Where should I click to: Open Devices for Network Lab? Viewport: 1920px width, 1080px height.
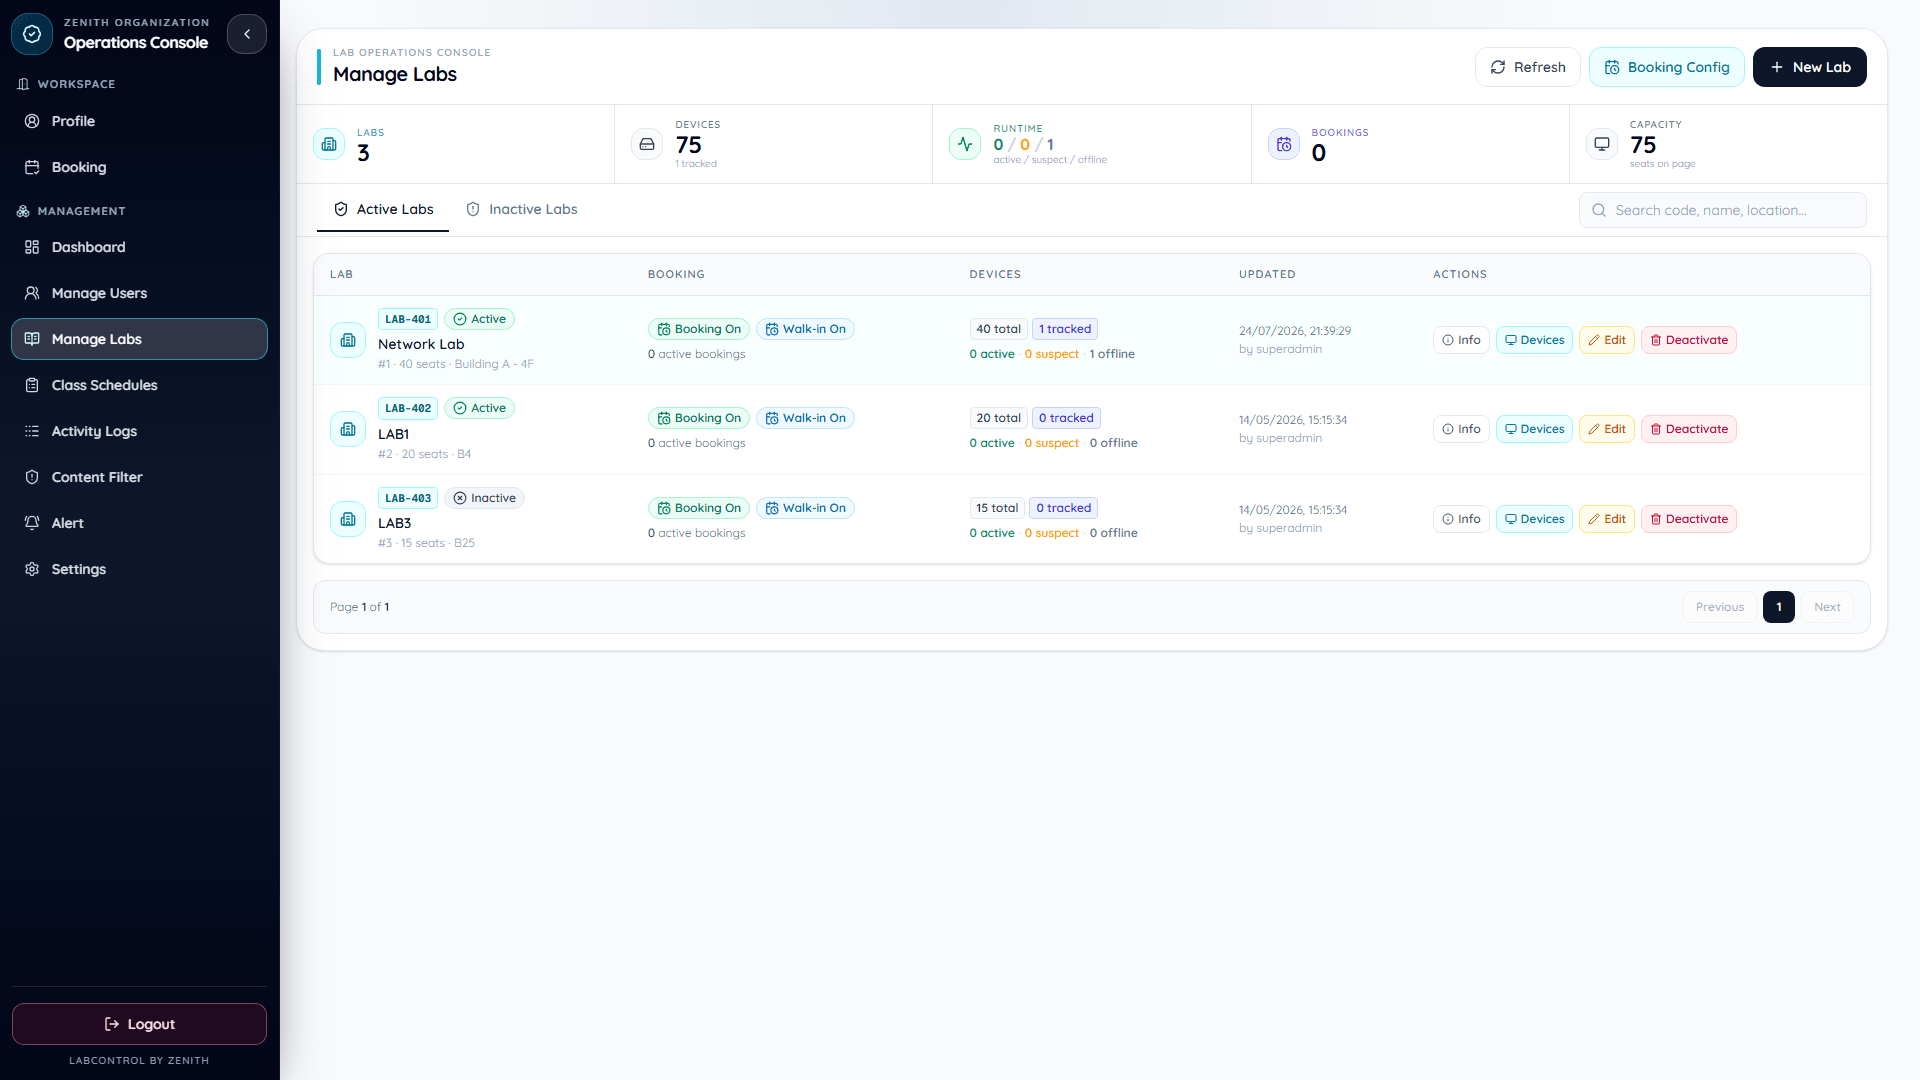tap(1534, 340)
